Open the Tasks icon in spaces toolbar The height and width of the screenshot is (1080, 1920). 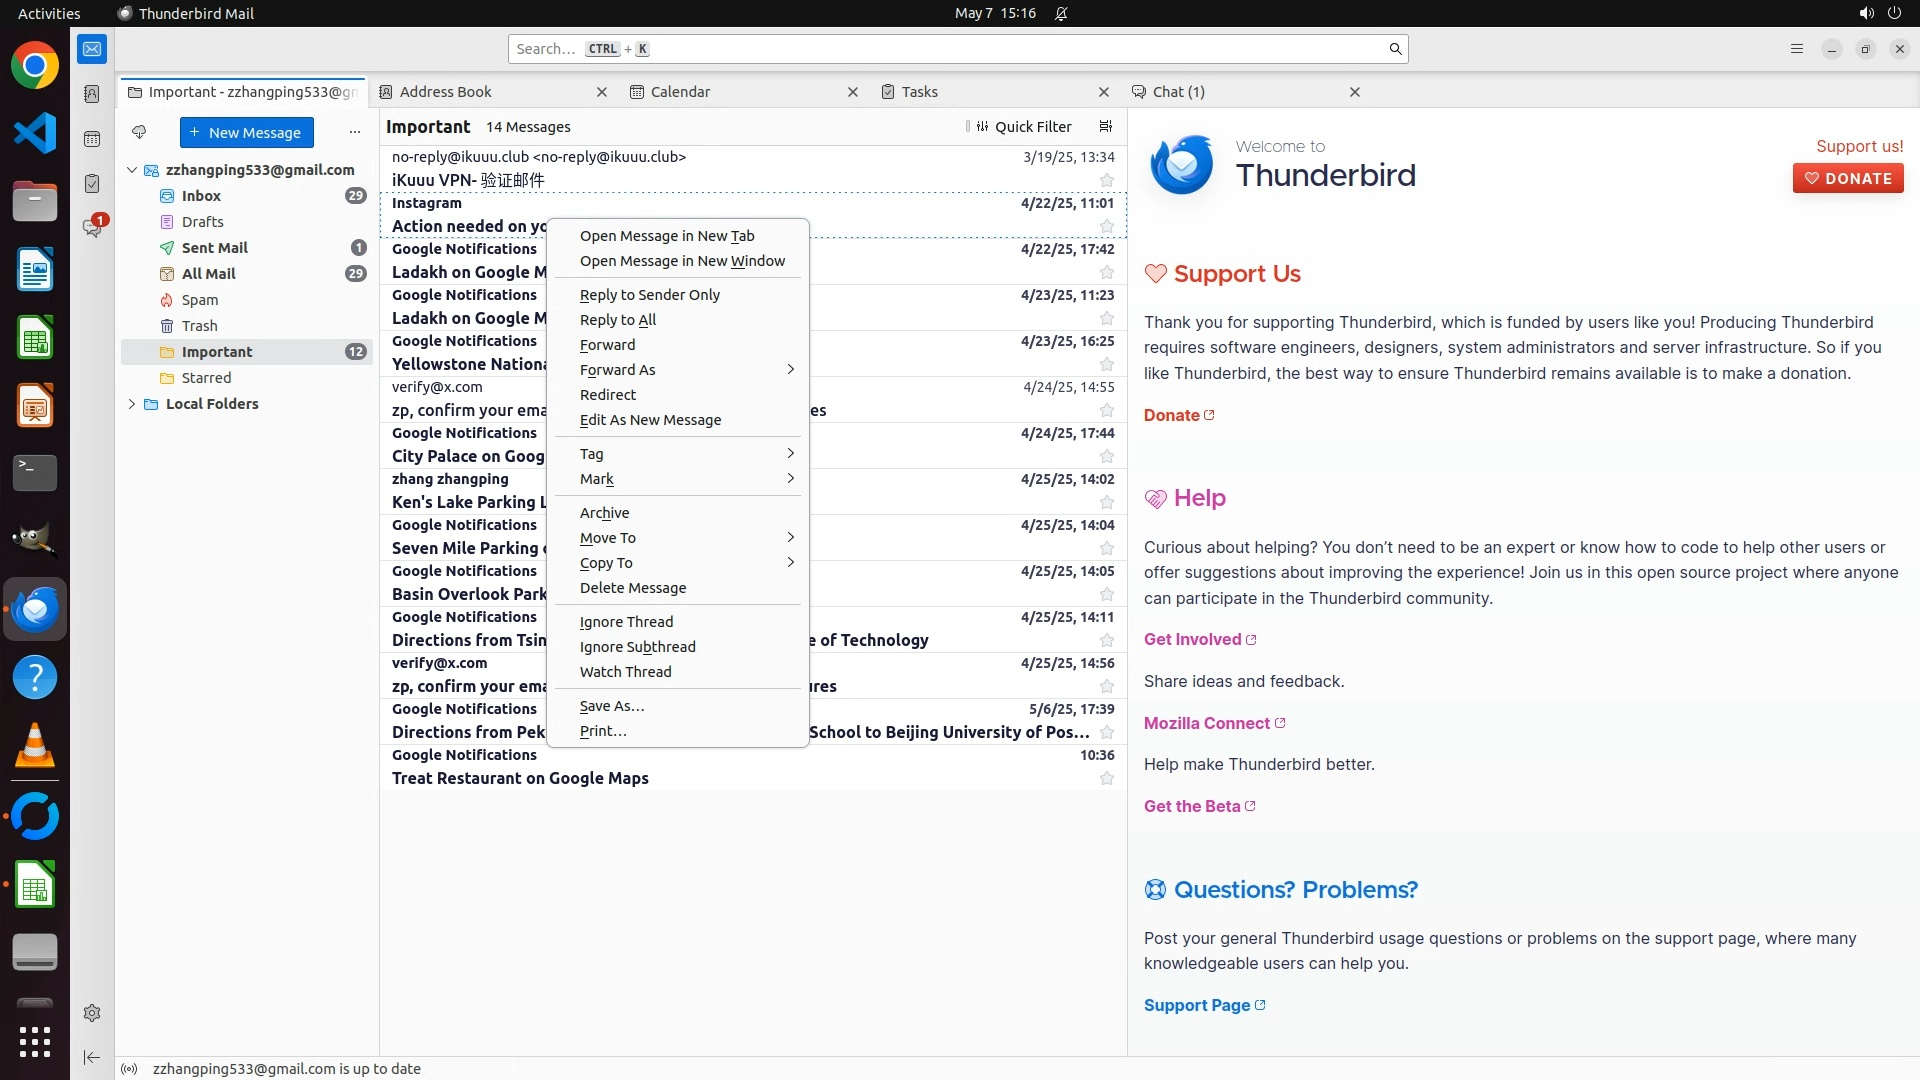pyautogui.click(x=92, y=184)
